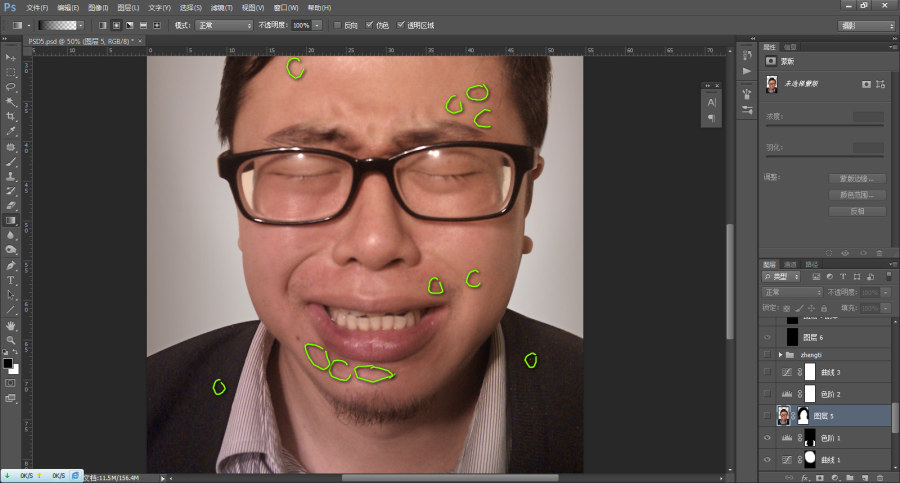This screenshot has width=900, height=483.
Task: Expand the zhengti layer group
Action: 781,355
